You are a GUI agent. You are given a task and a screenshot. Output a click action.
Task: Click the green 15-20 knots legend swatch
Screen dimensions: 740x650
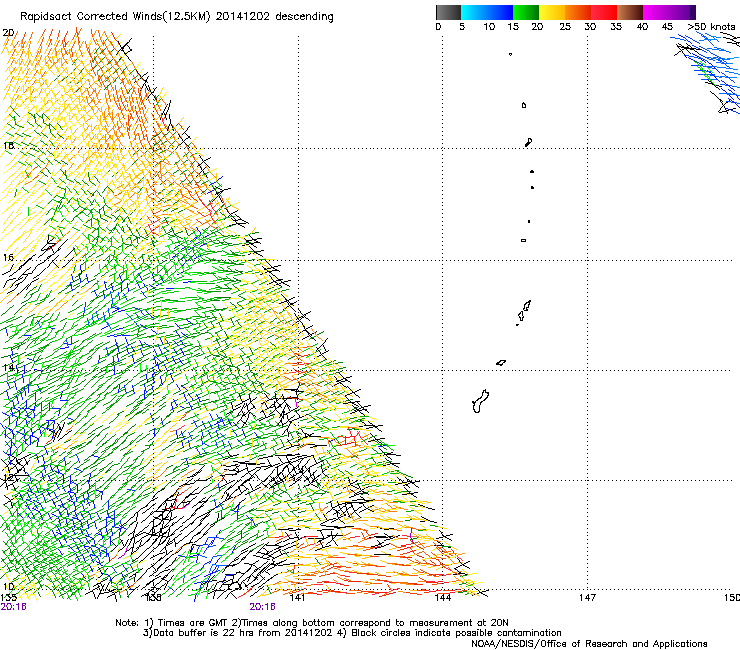[526, 12]
